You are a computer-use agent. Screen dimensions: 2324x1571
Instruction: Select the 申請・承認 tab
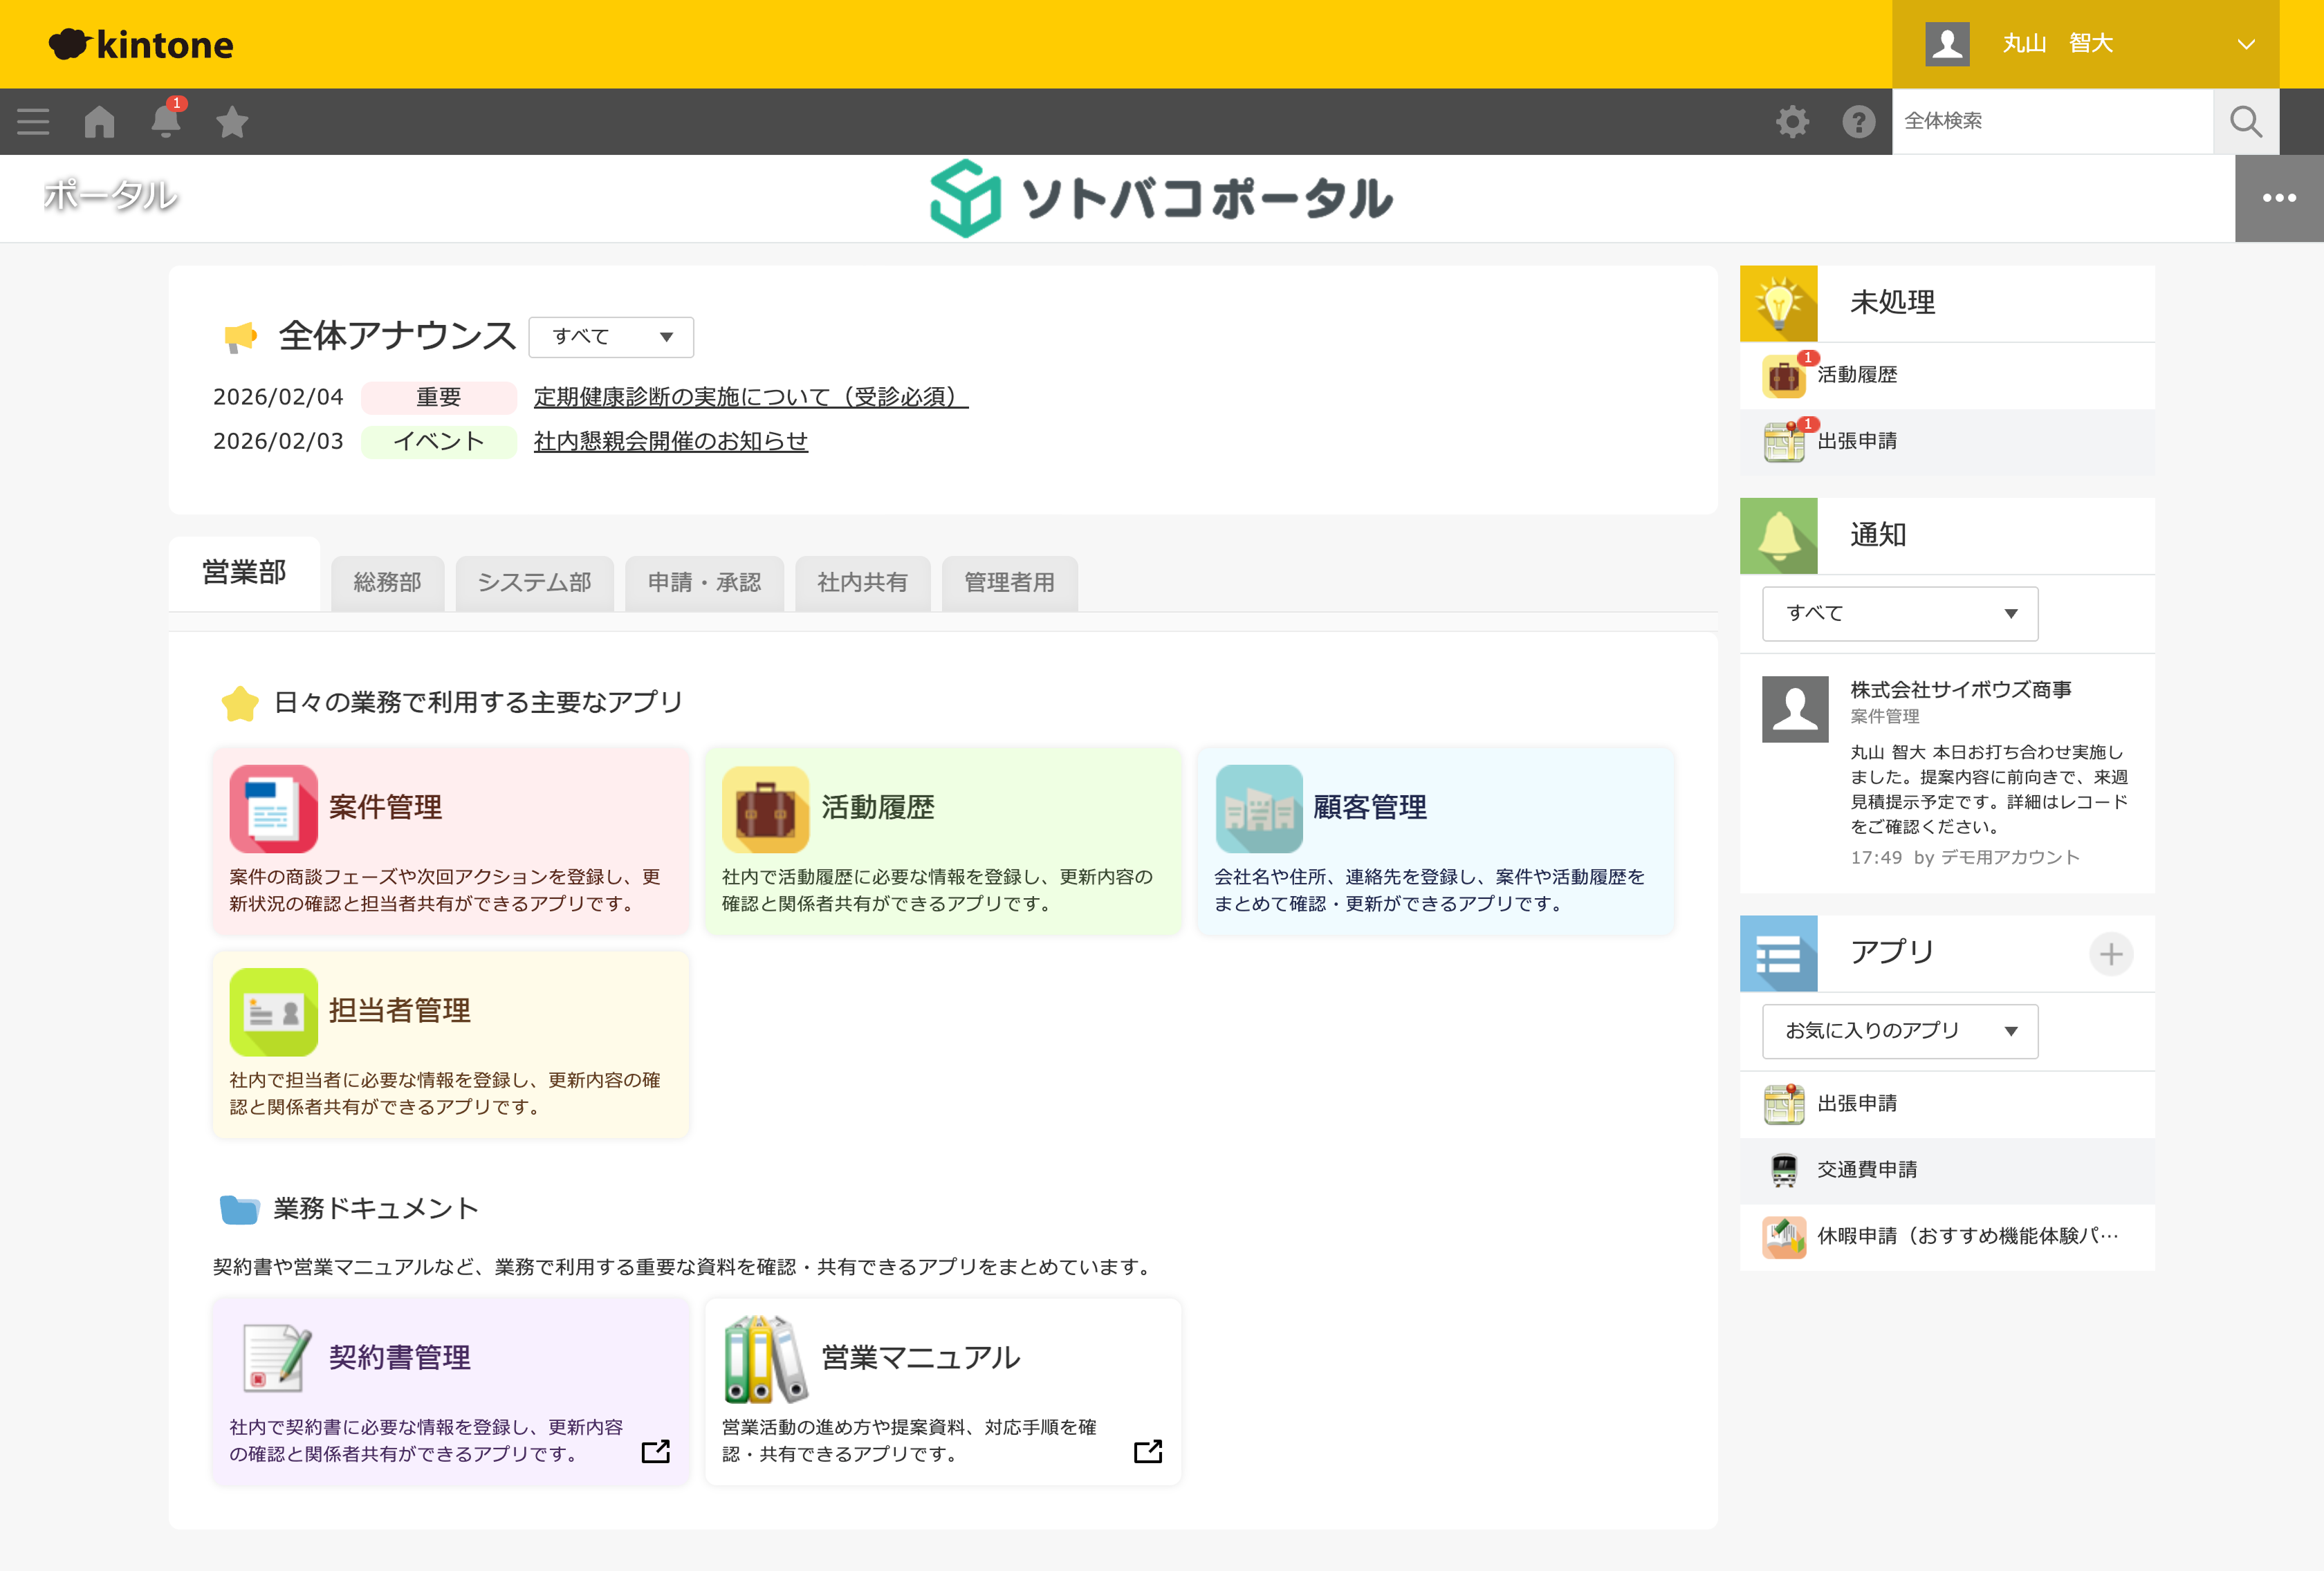coord(705,583)
